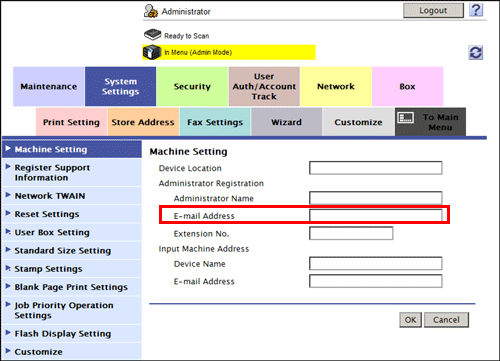Screen dimensions: 500x361
Task: Expand the Reset Settings arrow
Action: coord(8,213)
